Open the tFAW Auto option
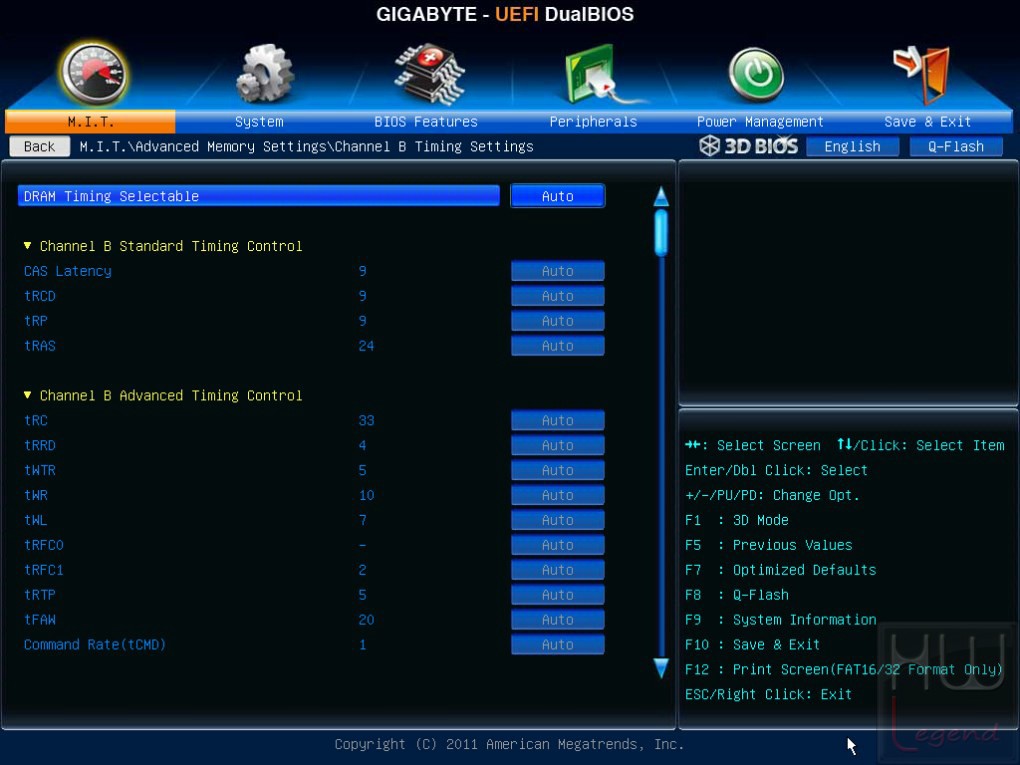Screen dimensions: 1020x765 (x=557, y=620)
